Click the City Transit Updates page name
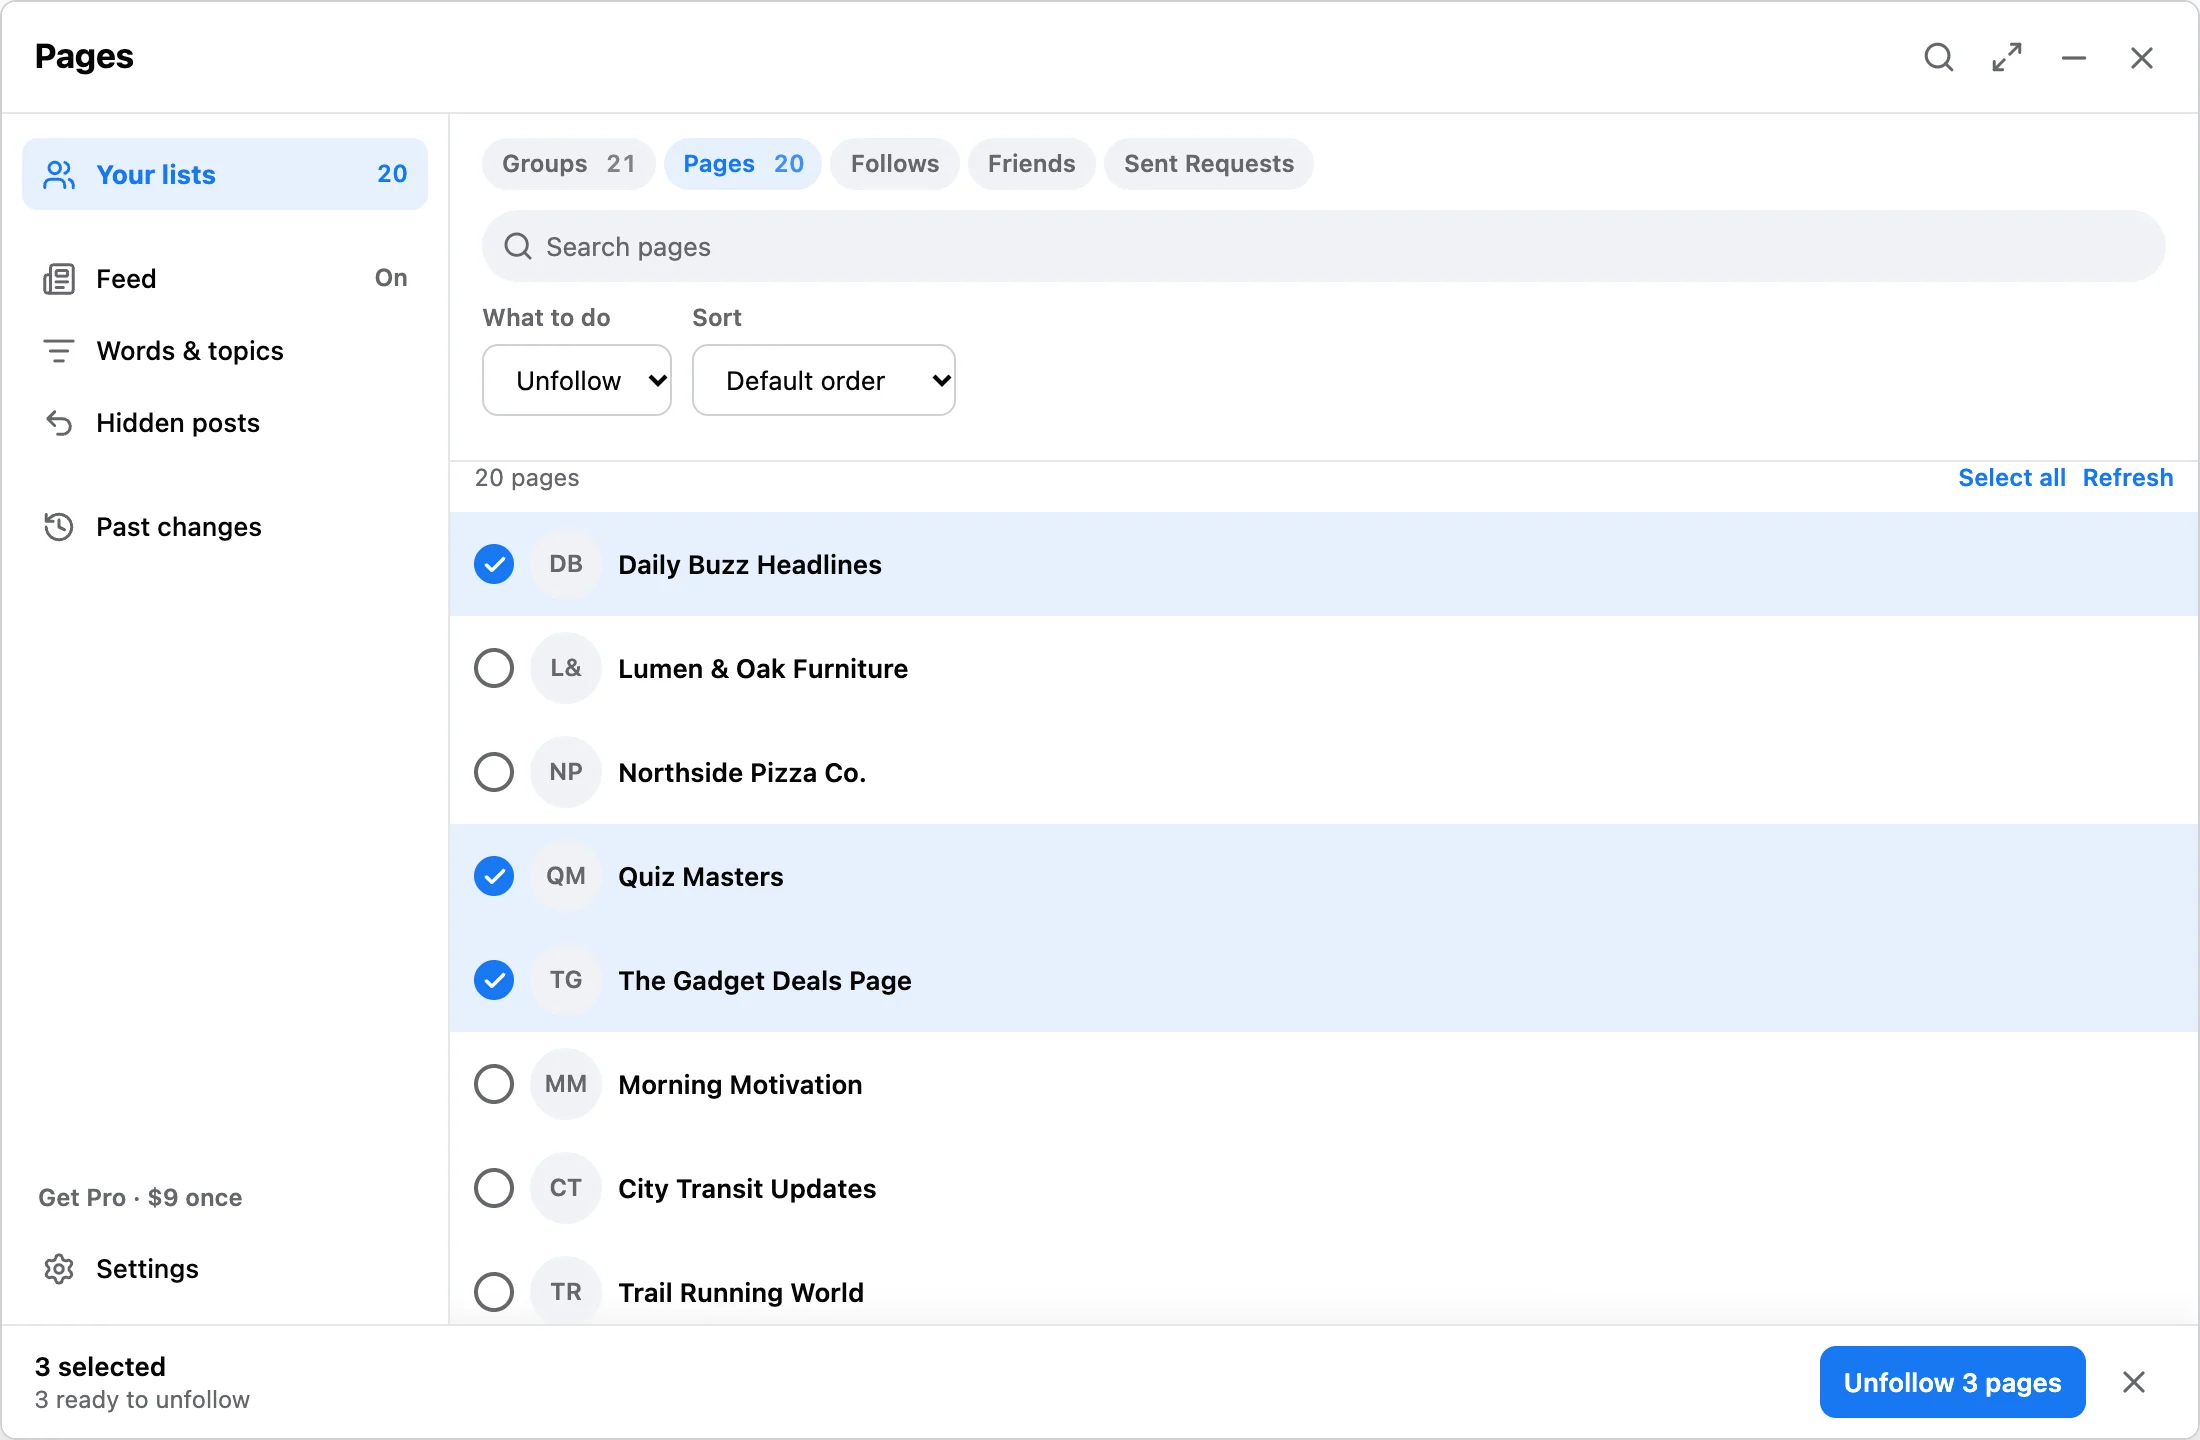Screen dimensions: 2200x1440 click(747, 1188)
